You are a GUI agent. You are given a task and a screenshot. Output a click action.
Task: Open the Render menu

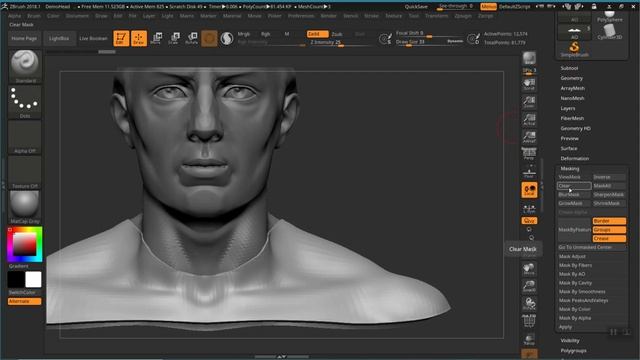click(329, 16)
